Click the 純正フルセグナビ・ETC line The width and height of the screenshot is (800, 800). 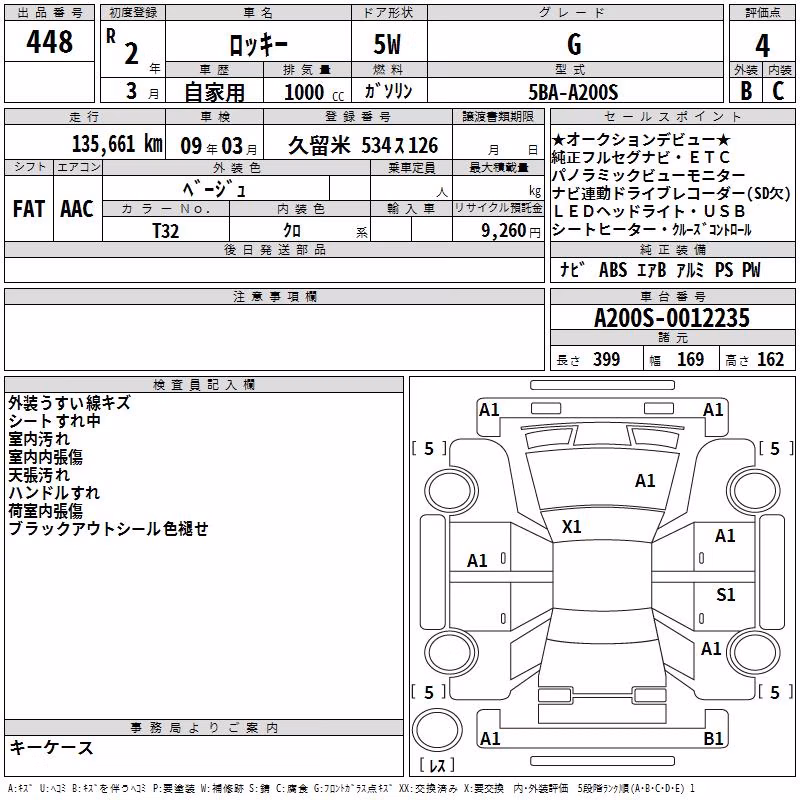click(x=641, y=157)
